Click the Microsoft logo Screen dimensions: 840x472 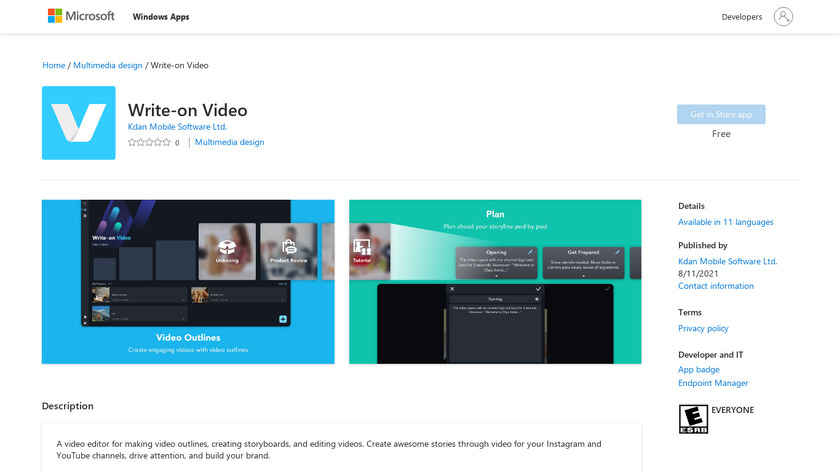[81, 16]
